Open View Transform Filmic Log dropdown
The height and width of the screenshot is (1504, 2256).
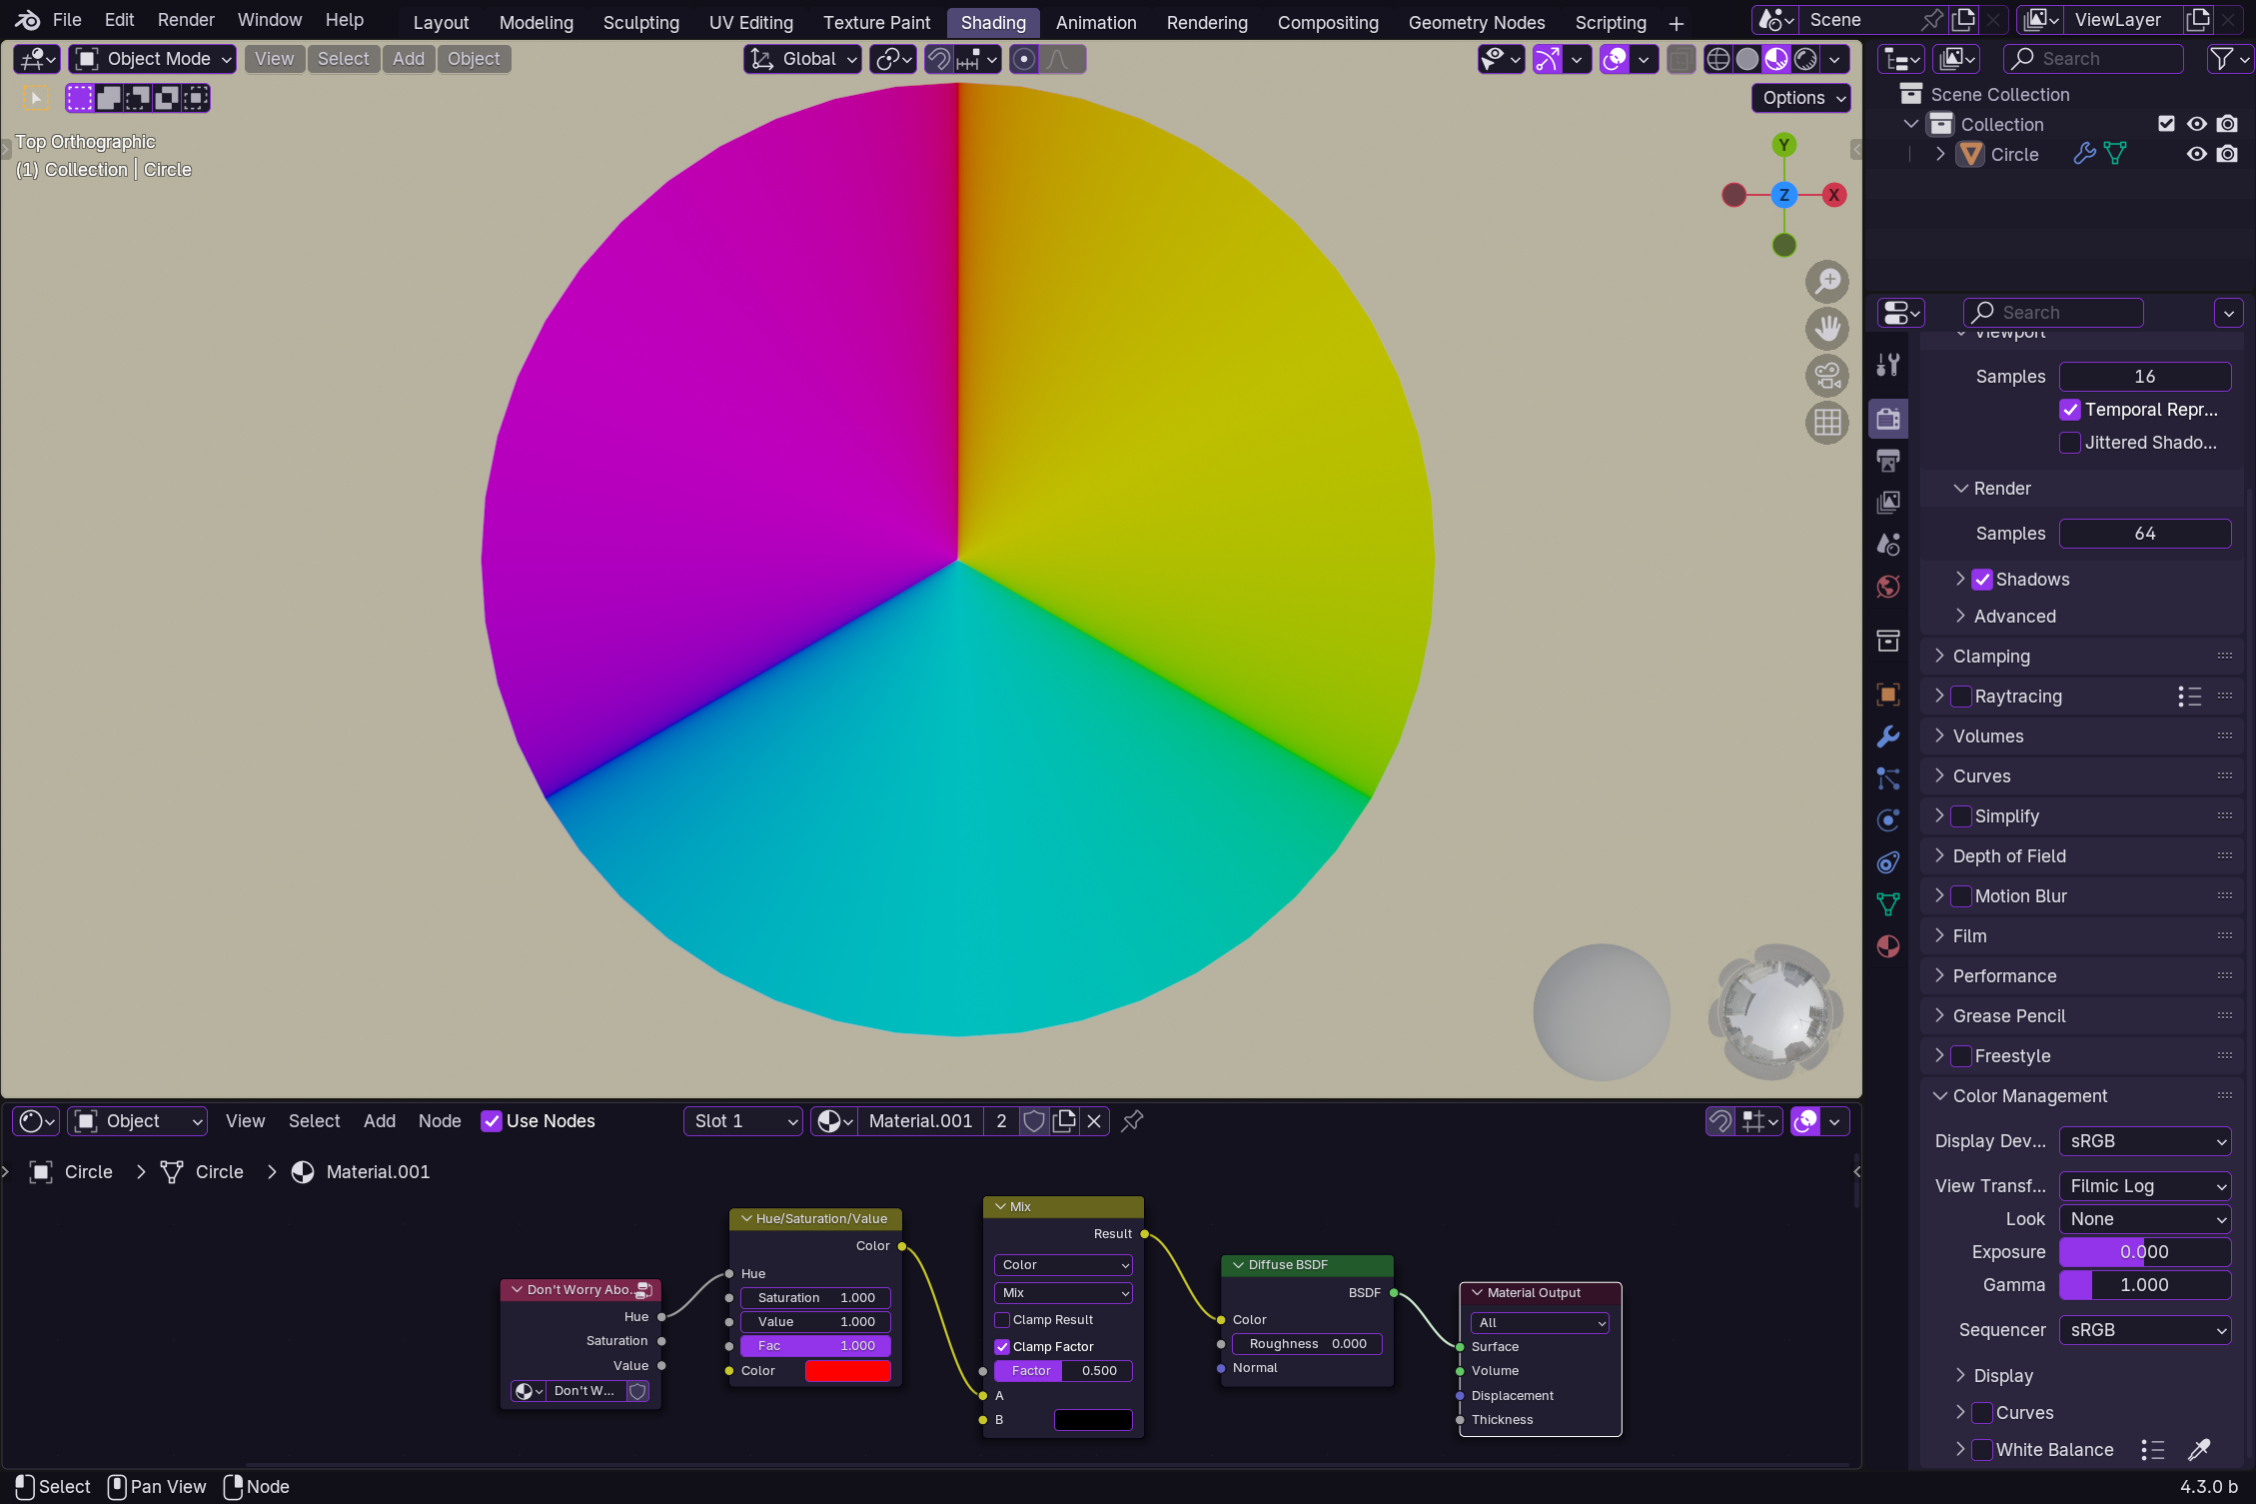click(2144, 1186)
